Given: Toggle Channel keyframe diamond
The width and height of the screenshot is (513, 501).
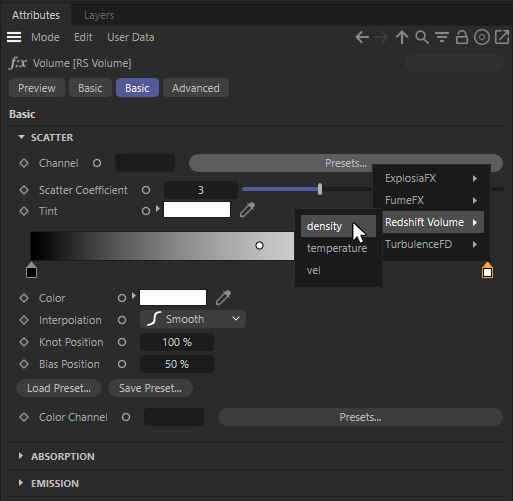Looking at the screenshot, I should pos(24,163).
